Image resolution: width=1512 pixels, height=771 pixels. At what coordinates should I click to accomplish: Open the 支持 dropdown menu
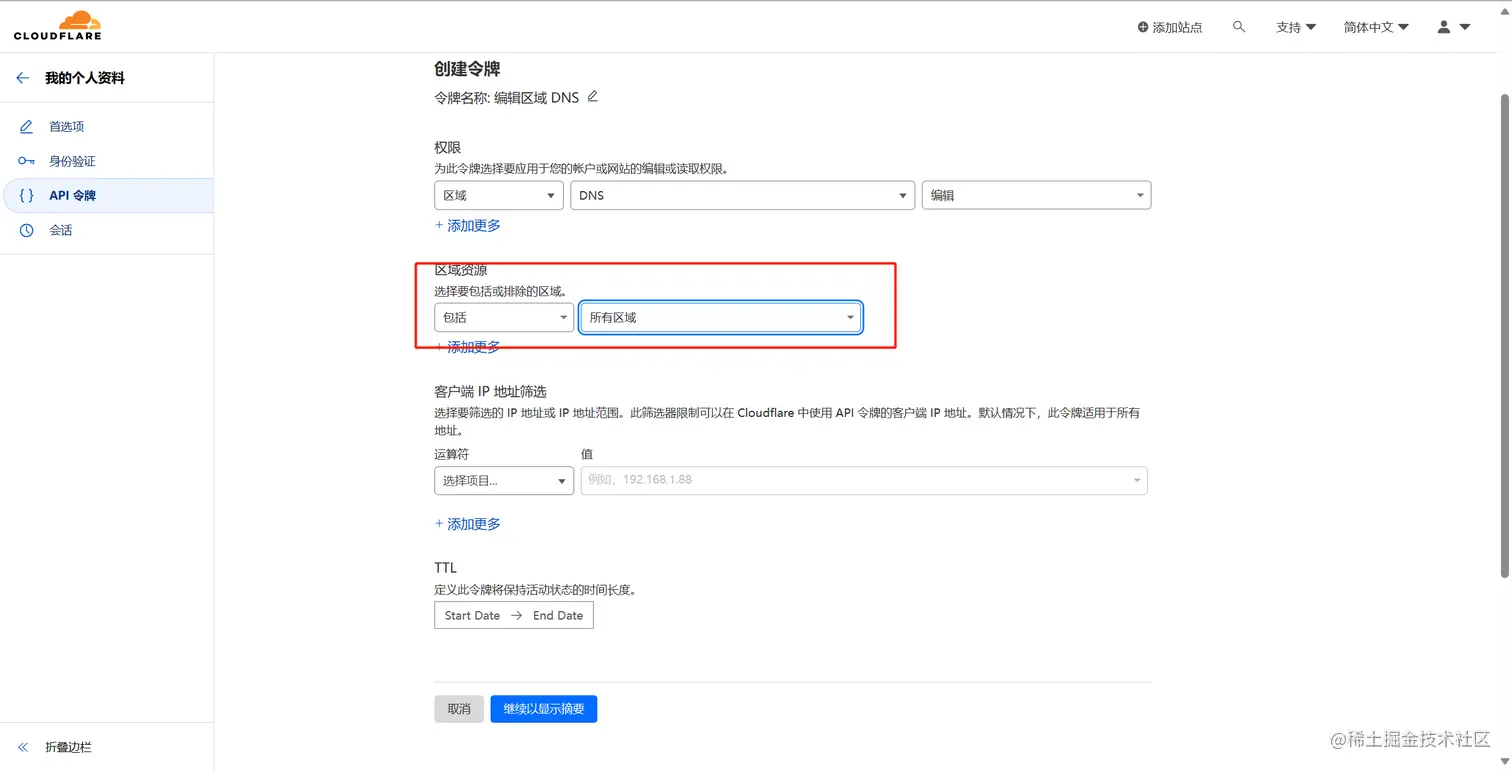click(x=1296, y=27)
